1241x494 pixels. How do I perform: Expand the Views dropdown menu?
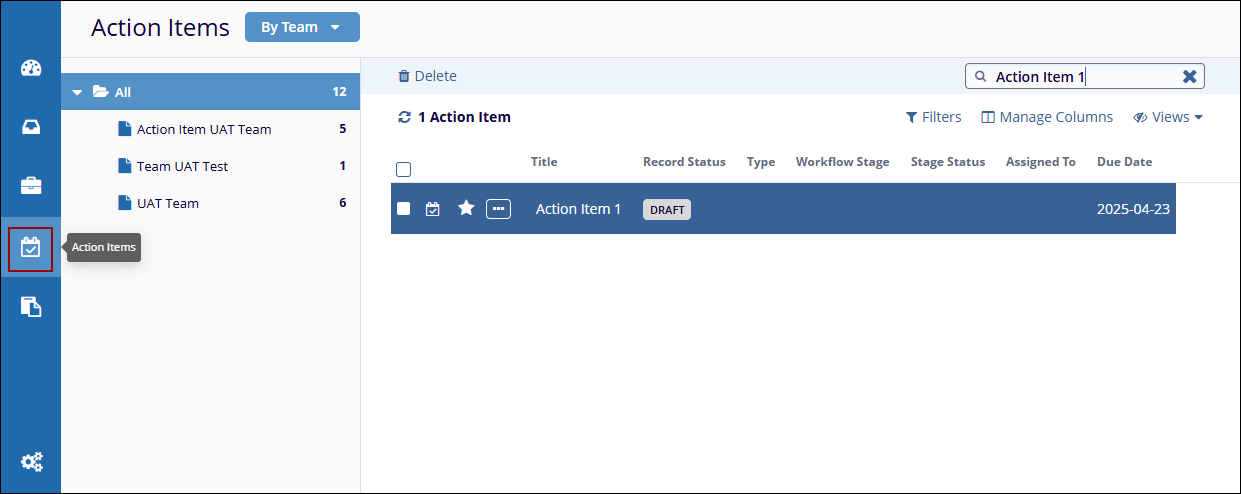point(1168,117)
